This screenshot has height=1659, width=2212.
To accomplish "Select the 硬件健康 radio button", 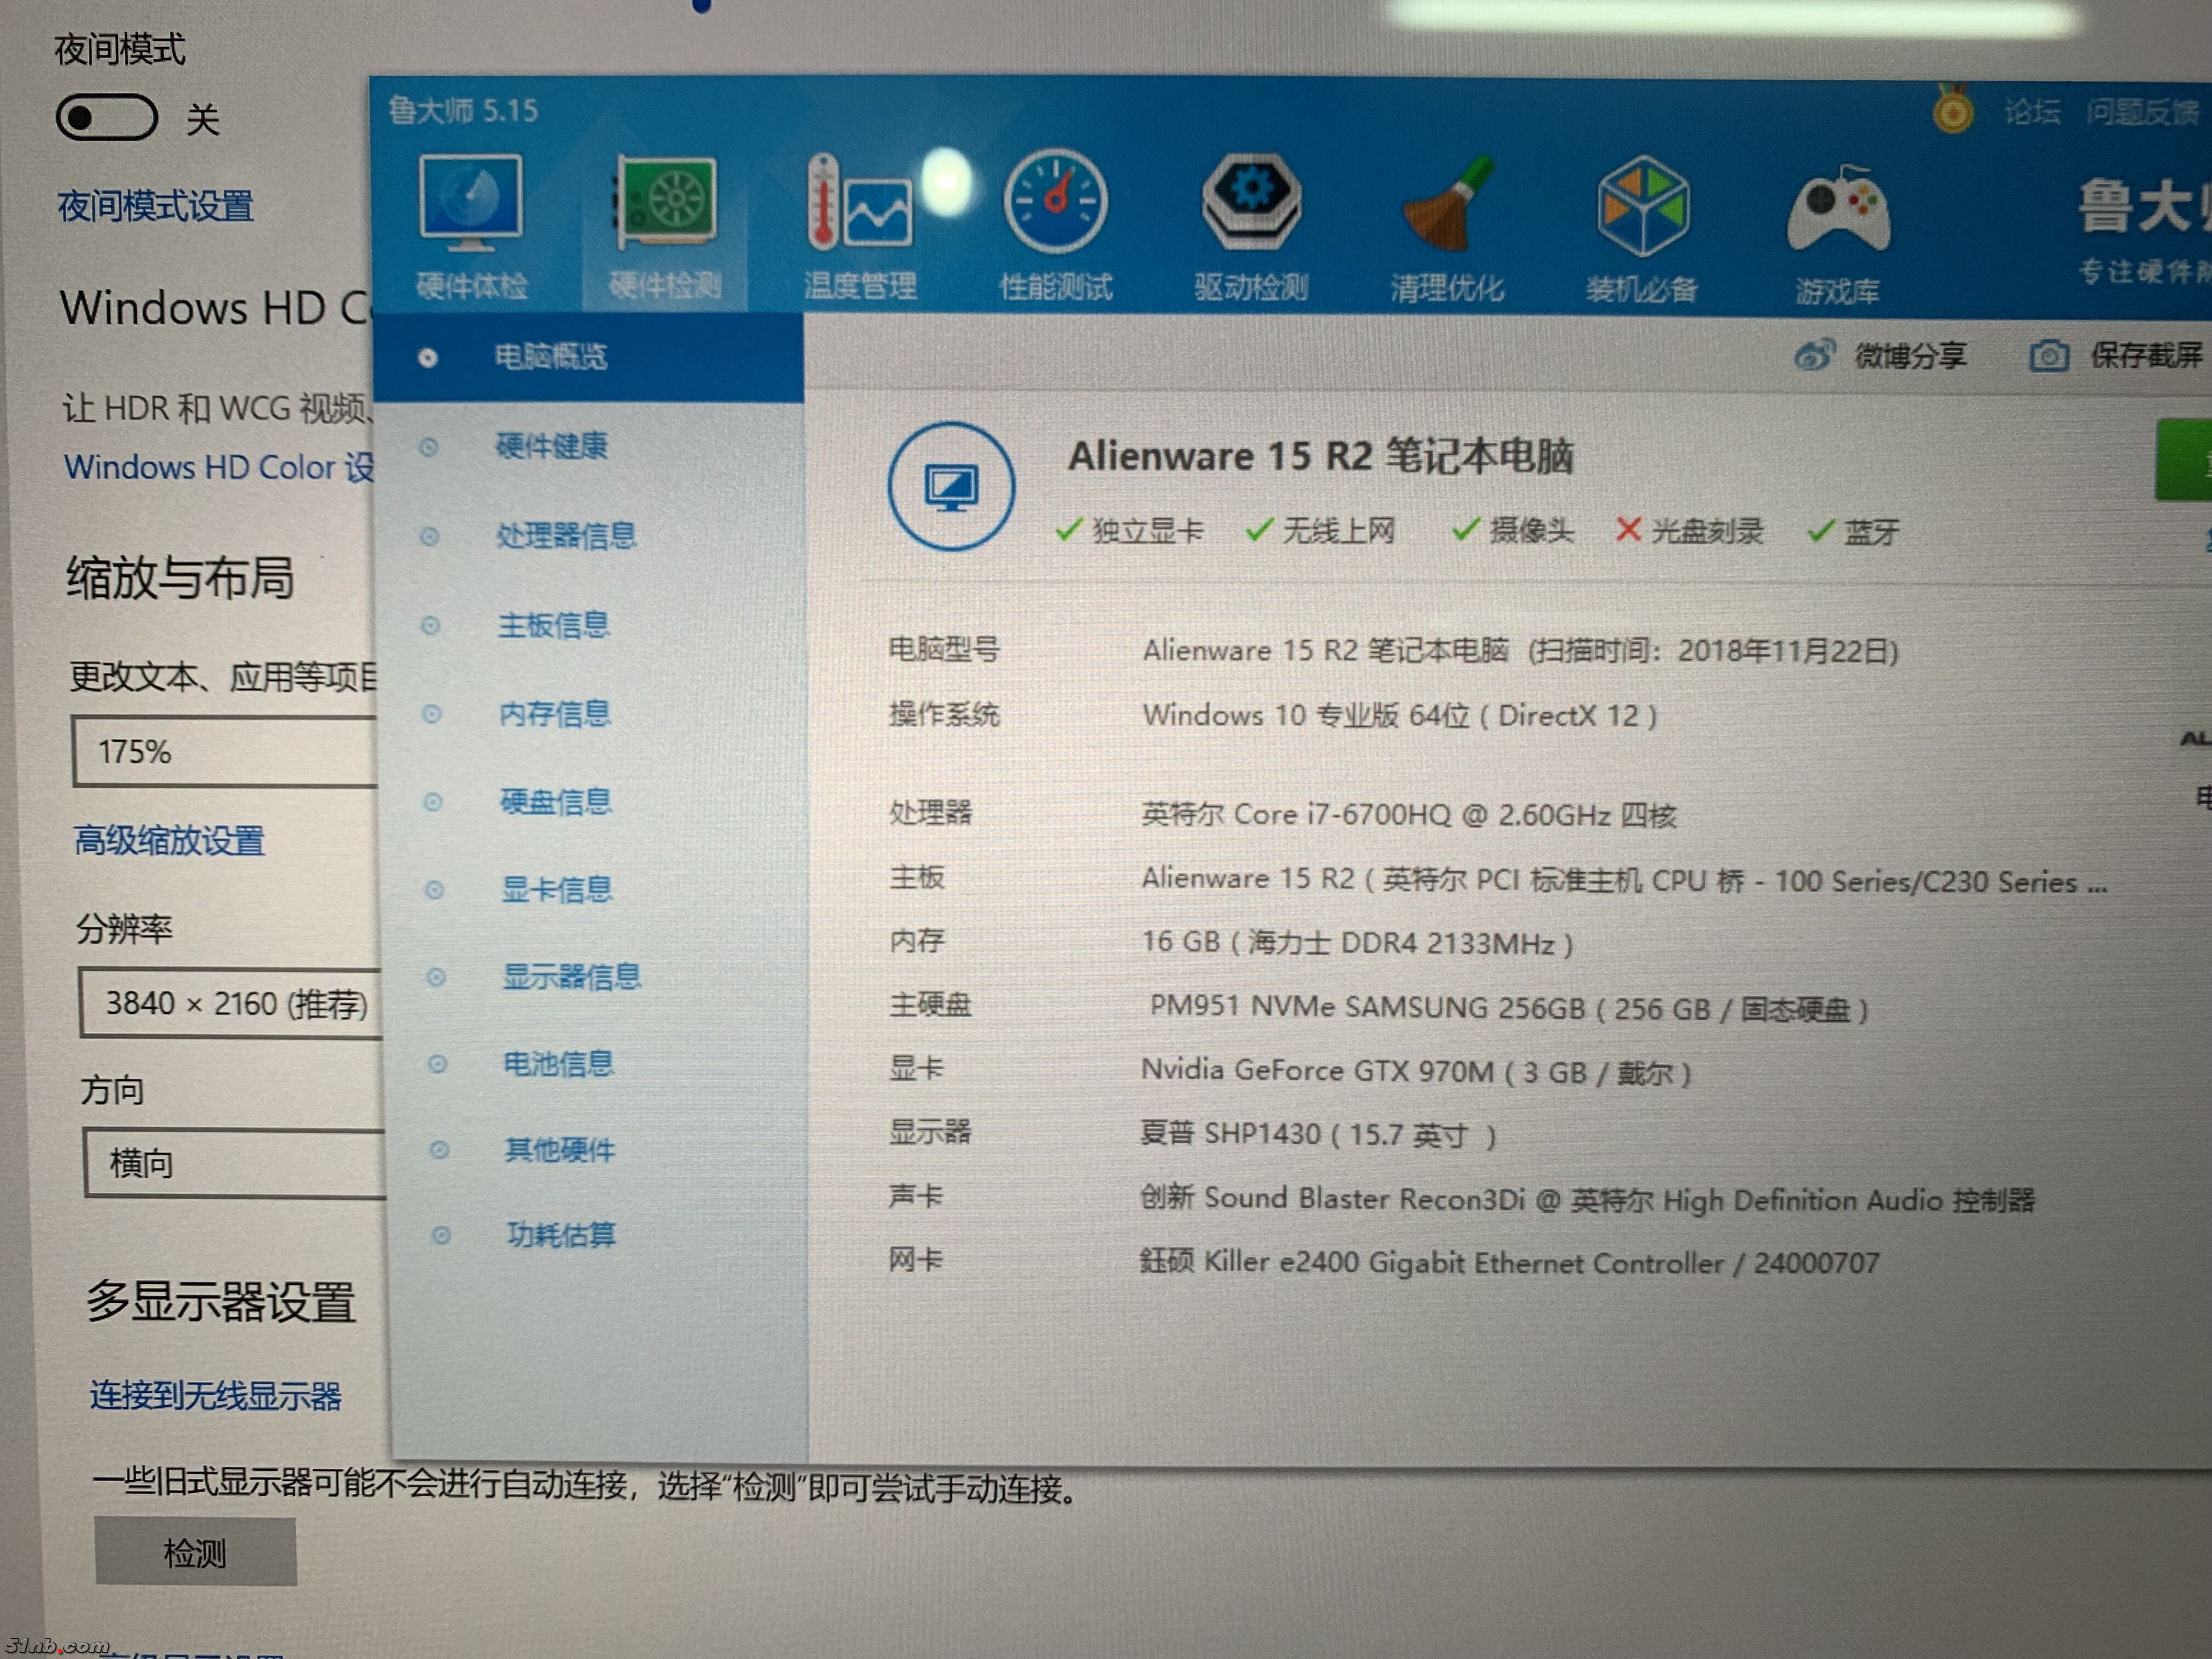I will pos(430,447).
